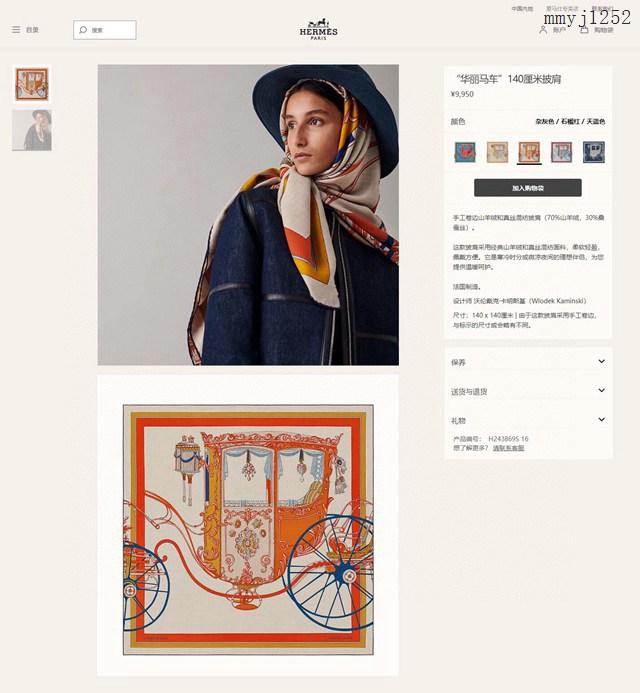This screenshot has height=693, width=640.
Task: Select the blue scarf color swatch
Action: coord(465,152)
